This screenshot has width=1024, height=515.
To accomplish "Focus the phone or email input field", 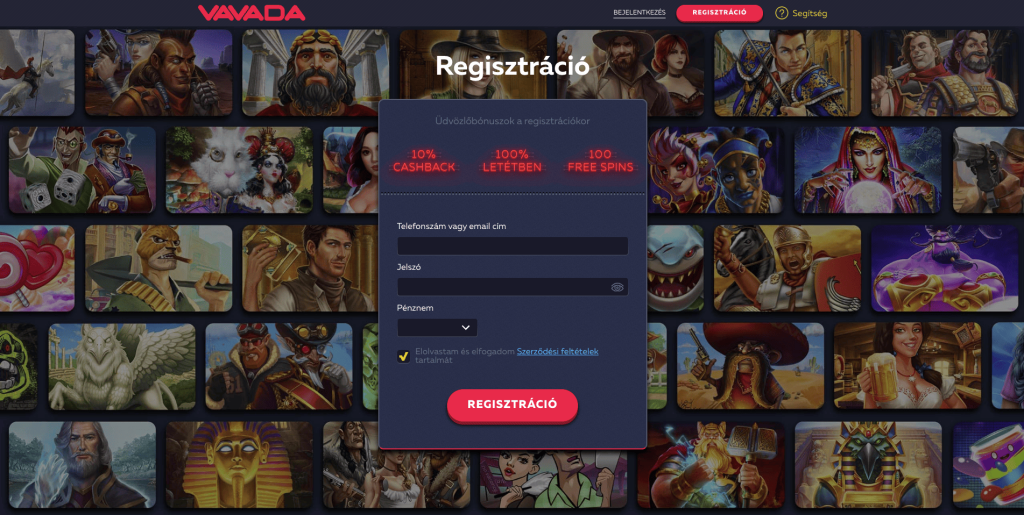I will 513,246.
